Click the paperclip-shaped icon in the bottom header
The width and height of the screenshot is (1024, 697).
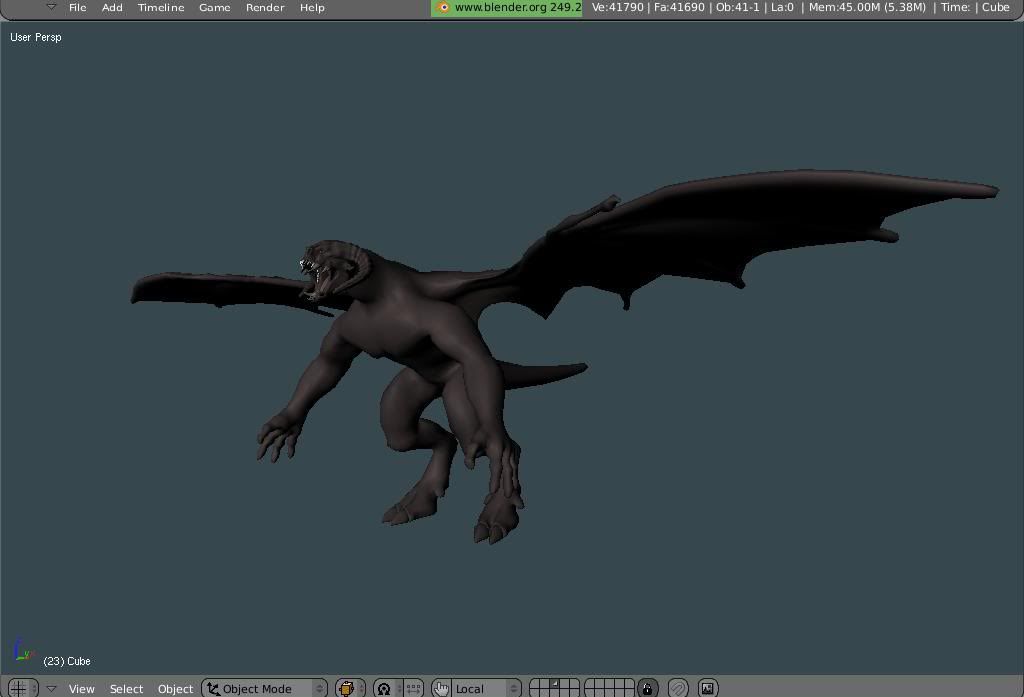tap(678, 688)
